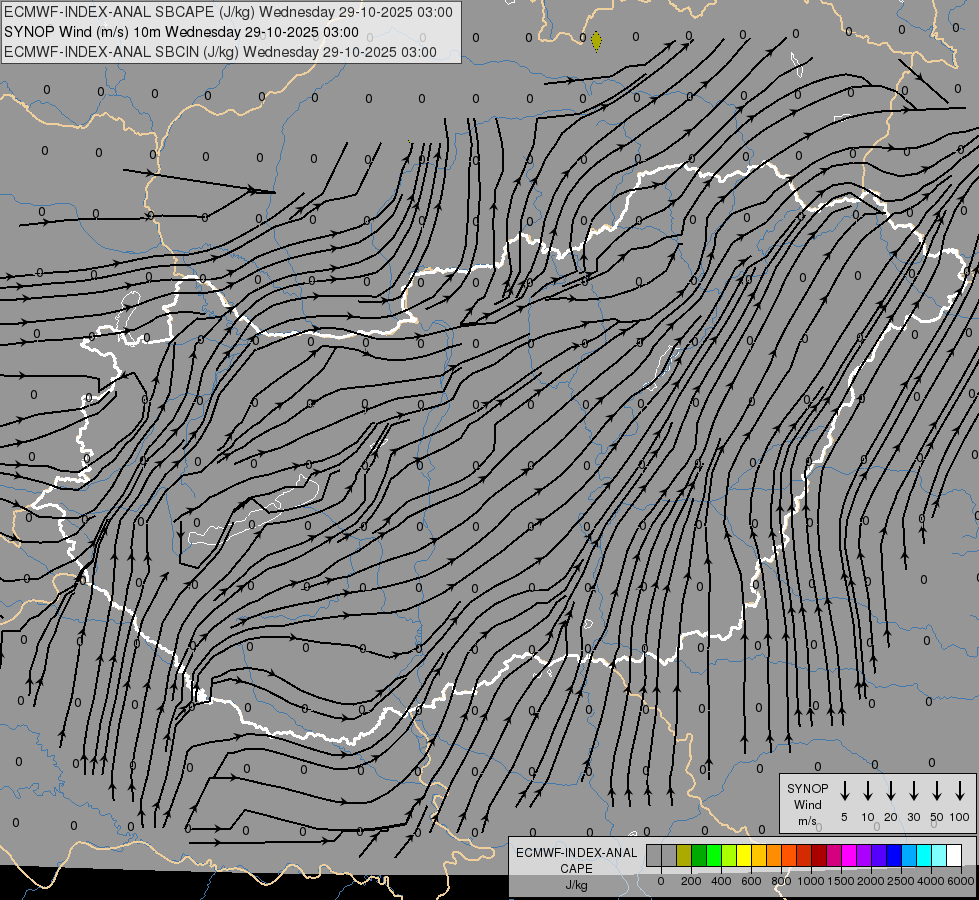
Task: Click the 2500 tick label on colorbar
Action: (901, 881)
